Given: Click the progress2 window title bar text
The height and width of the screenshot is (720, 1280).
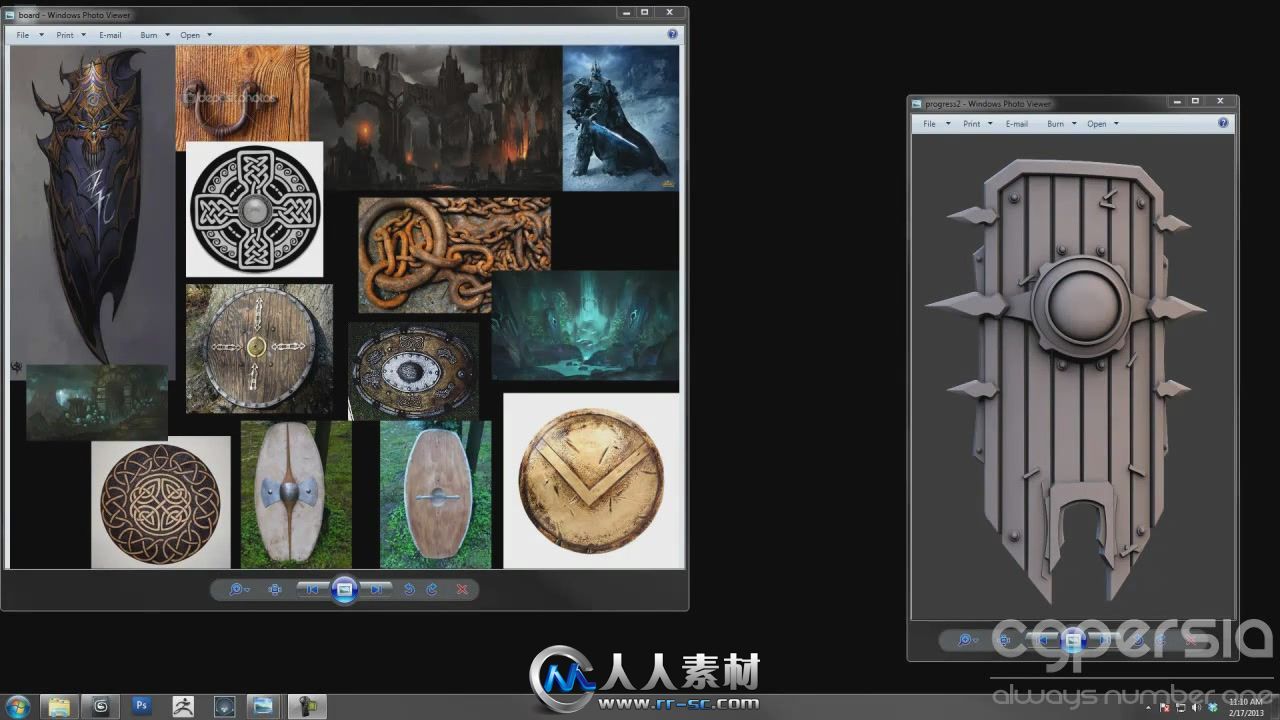Looking at the screenshot, I should coord(988,104).
